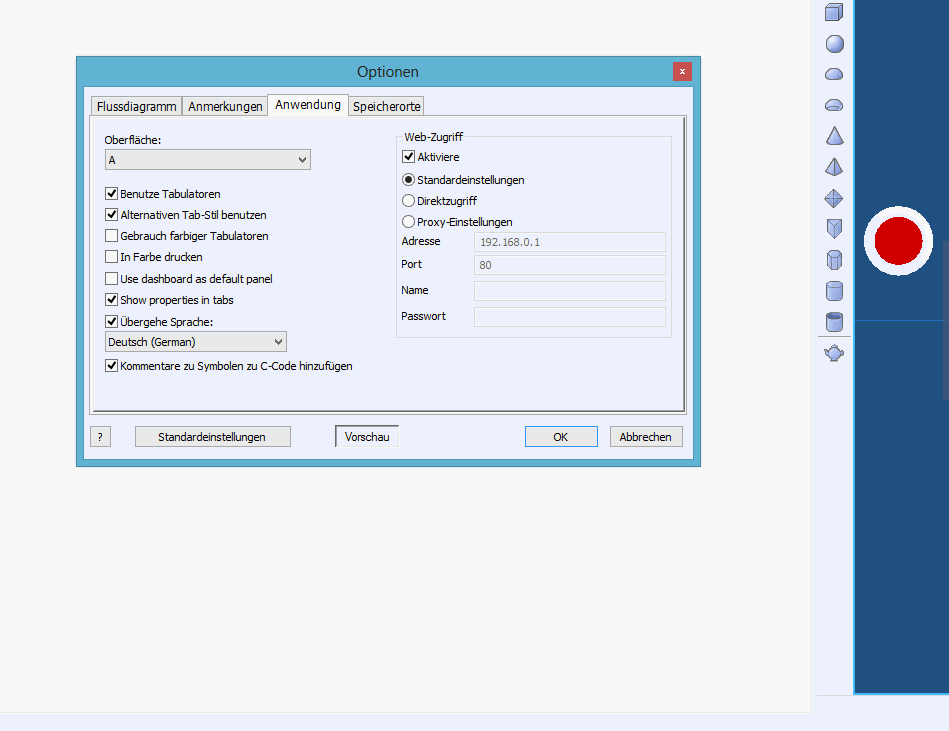This screenshot has width=949, height=731.
Task: Select the open-top tube shape icon
Action: (834, 322)
